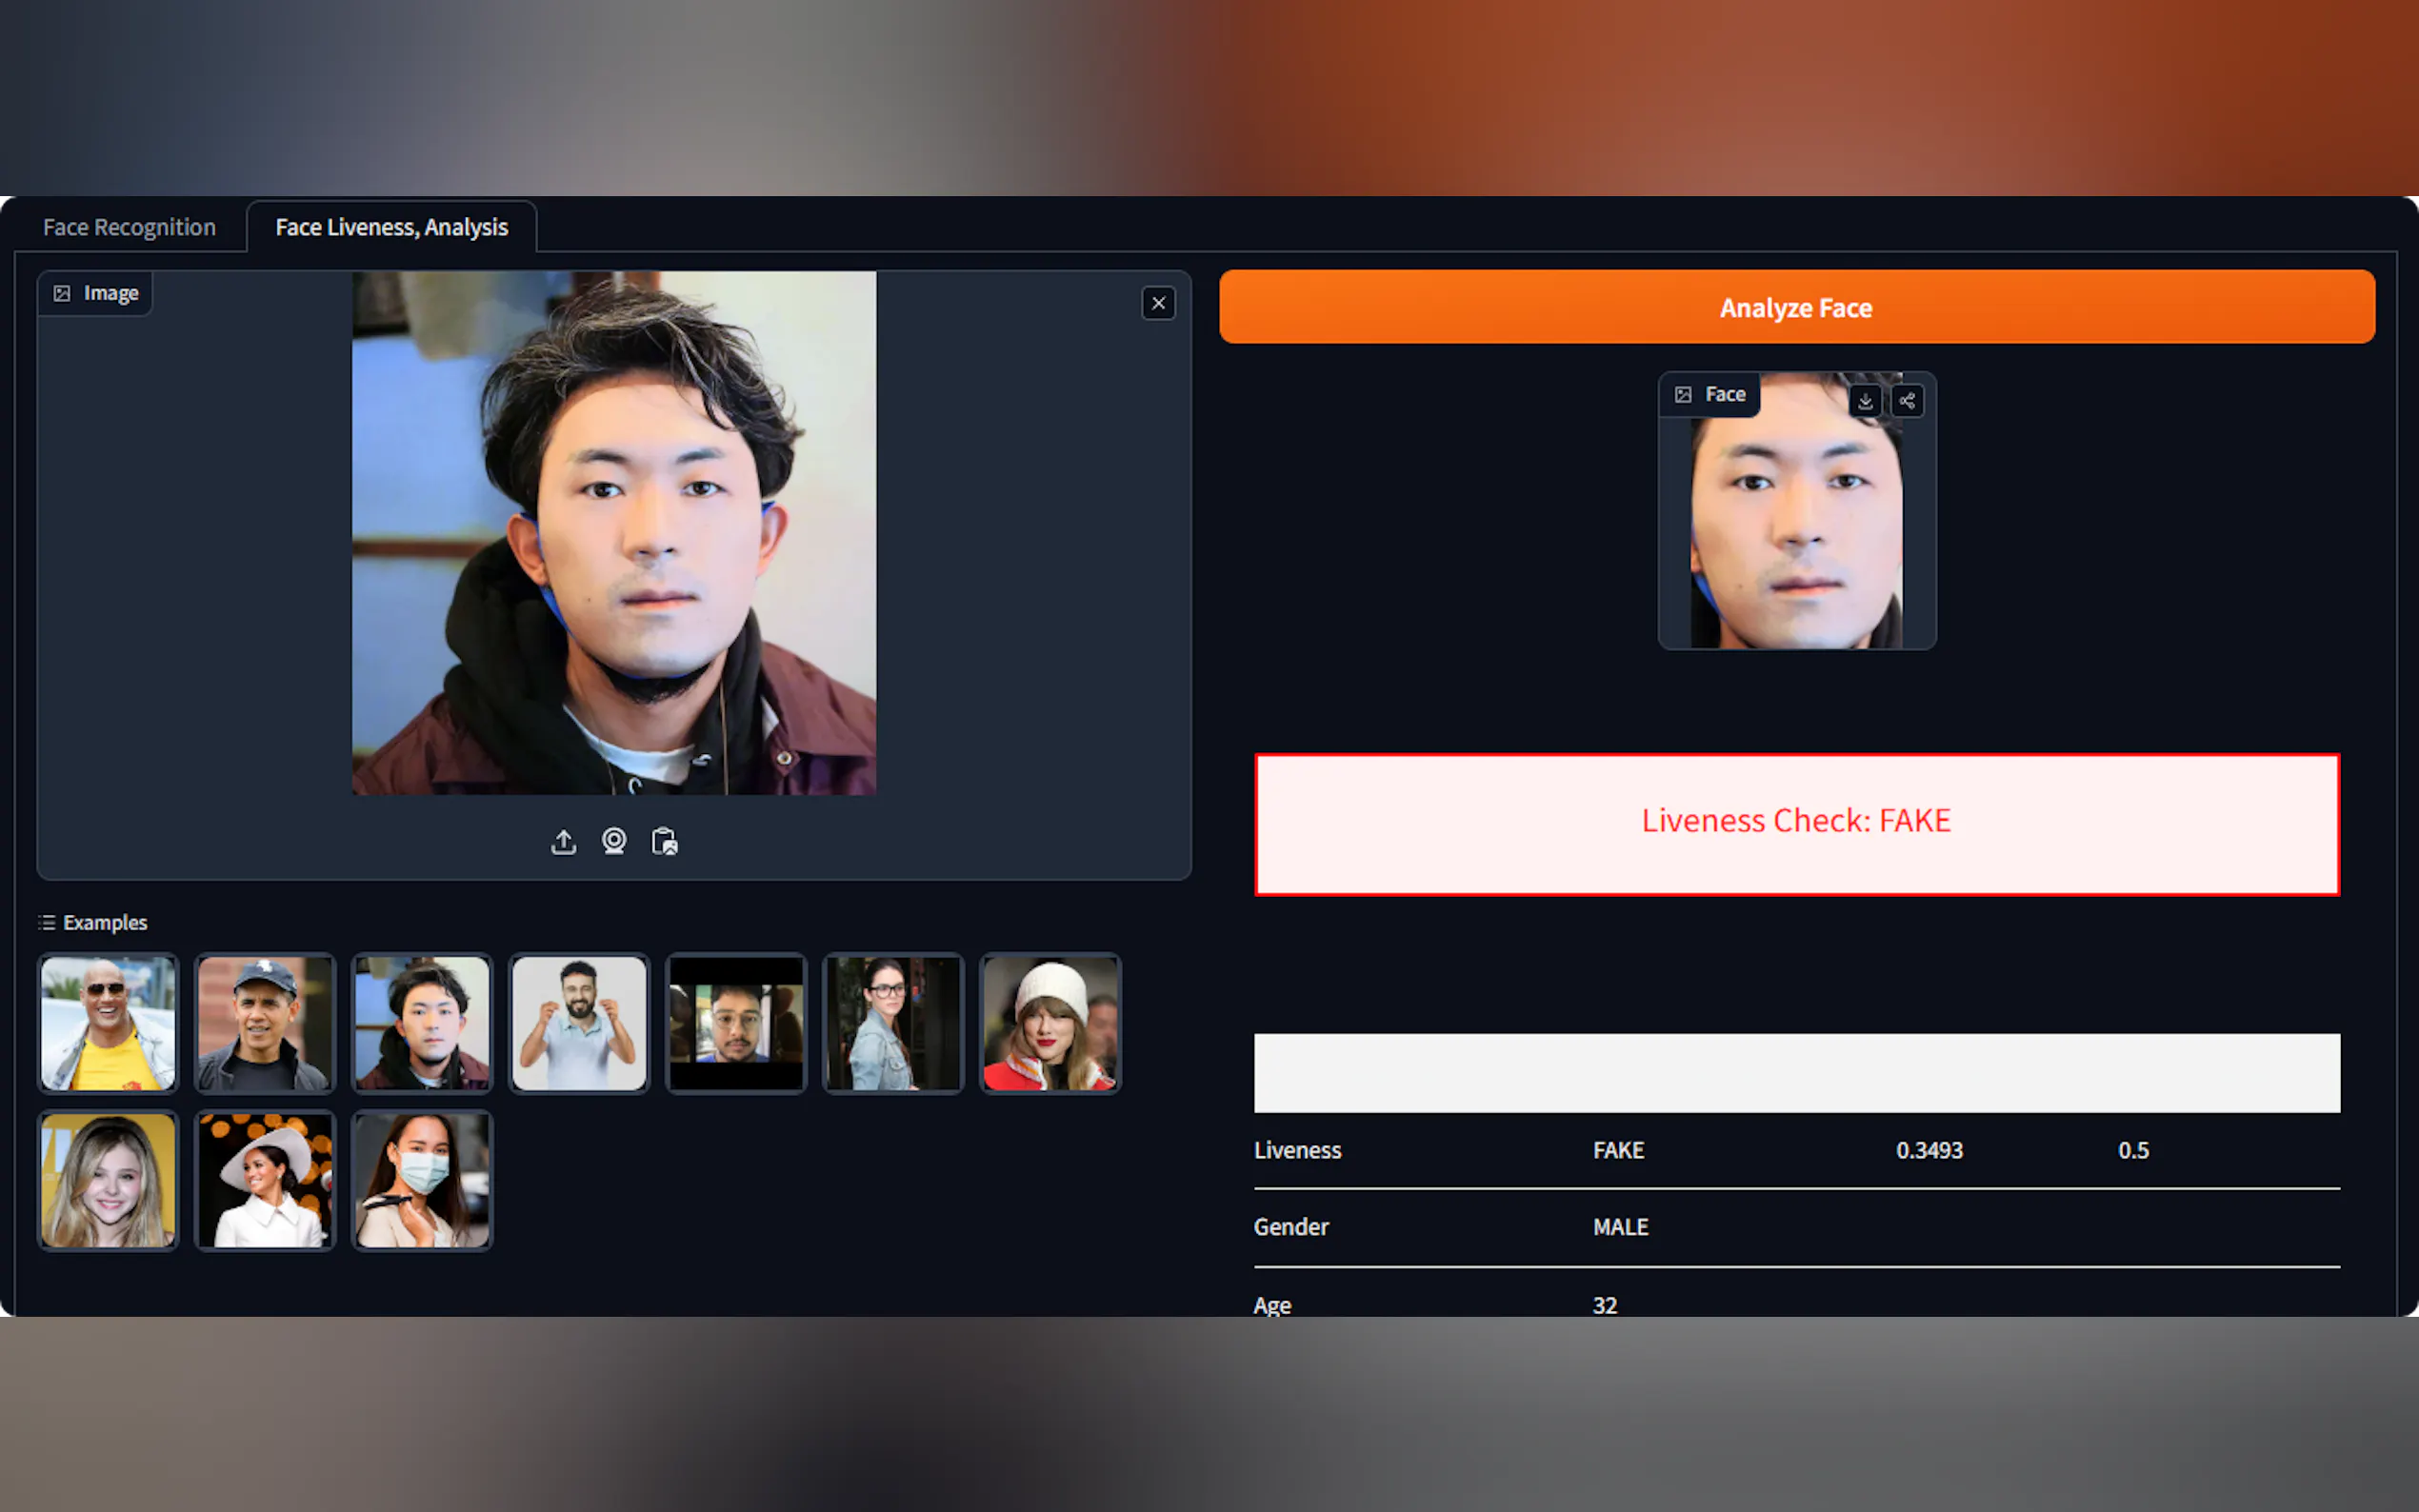
Task: Click the Liveness Check: FAKE result box
Action: [x=1796, y=824]
